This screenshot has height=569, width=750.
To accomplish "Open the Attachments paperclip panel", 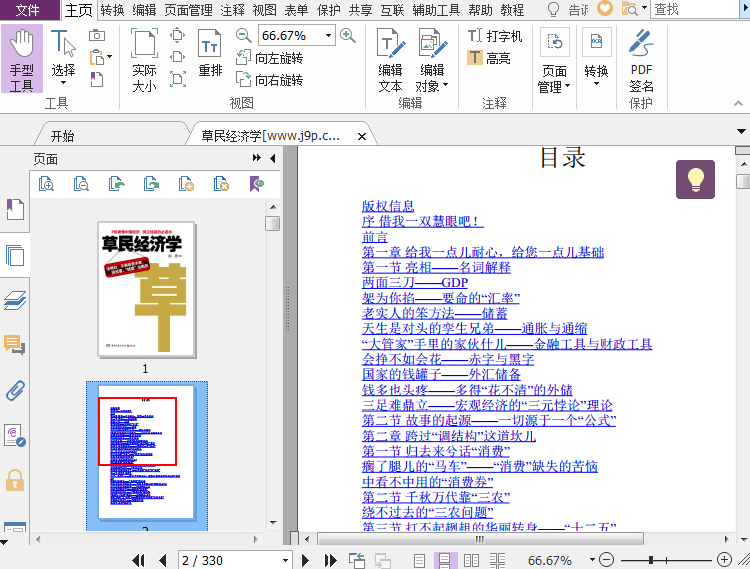I will (x=15, y=390).
